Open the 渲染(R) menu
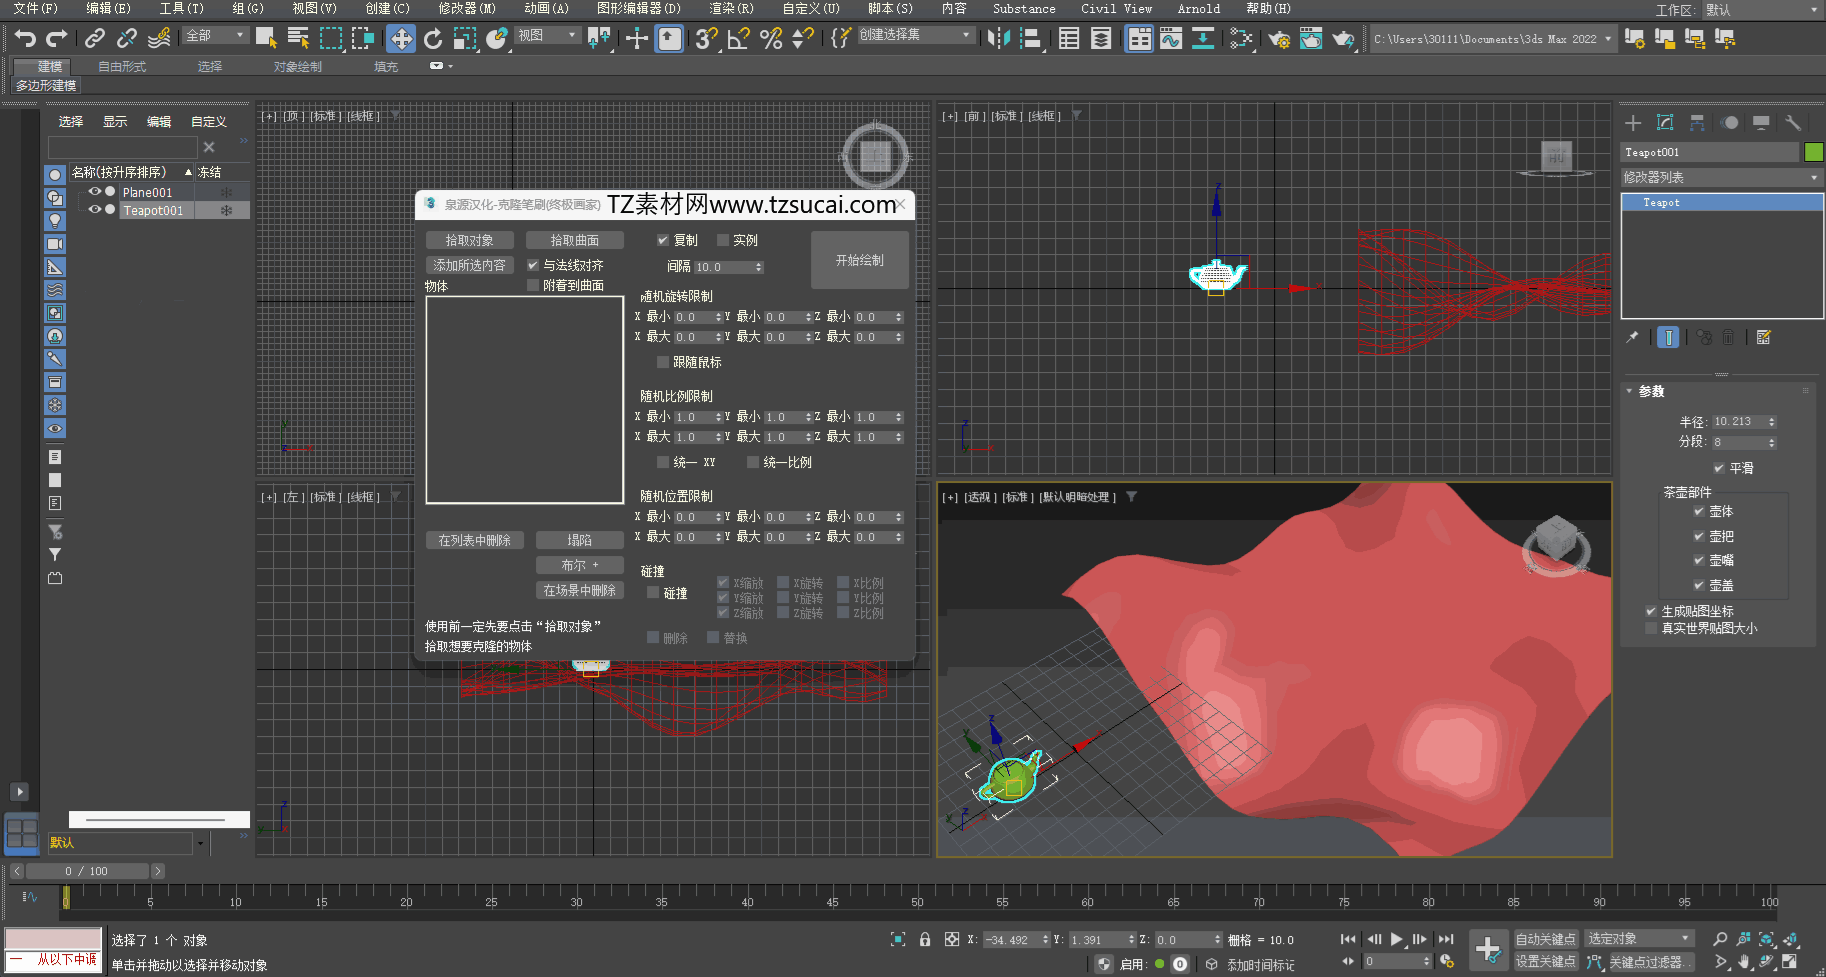 tap(731, 8)
